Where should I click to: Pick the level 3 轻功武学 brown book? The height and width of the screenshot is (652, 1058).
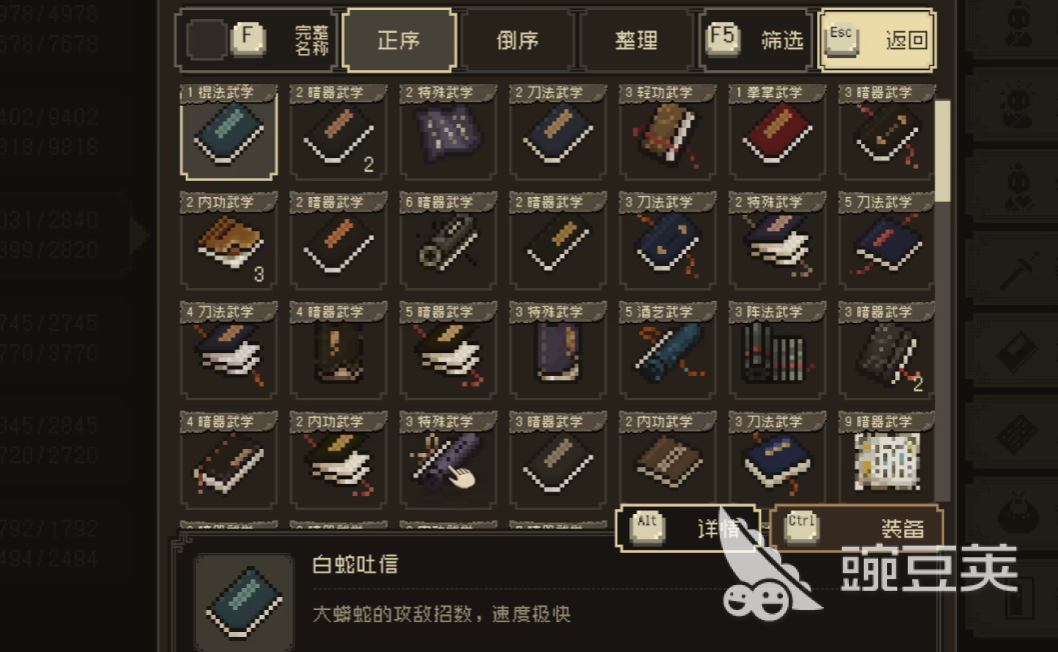click(667, 132)
